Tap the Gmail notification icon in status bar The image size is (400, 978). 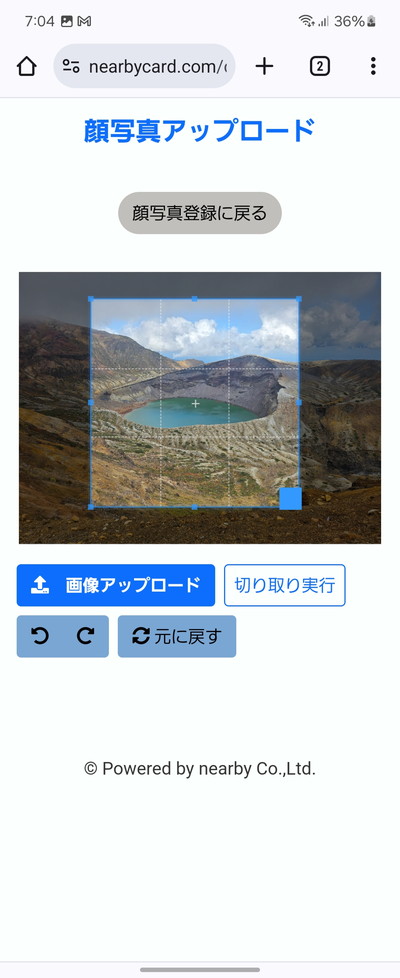coord(84,21)
